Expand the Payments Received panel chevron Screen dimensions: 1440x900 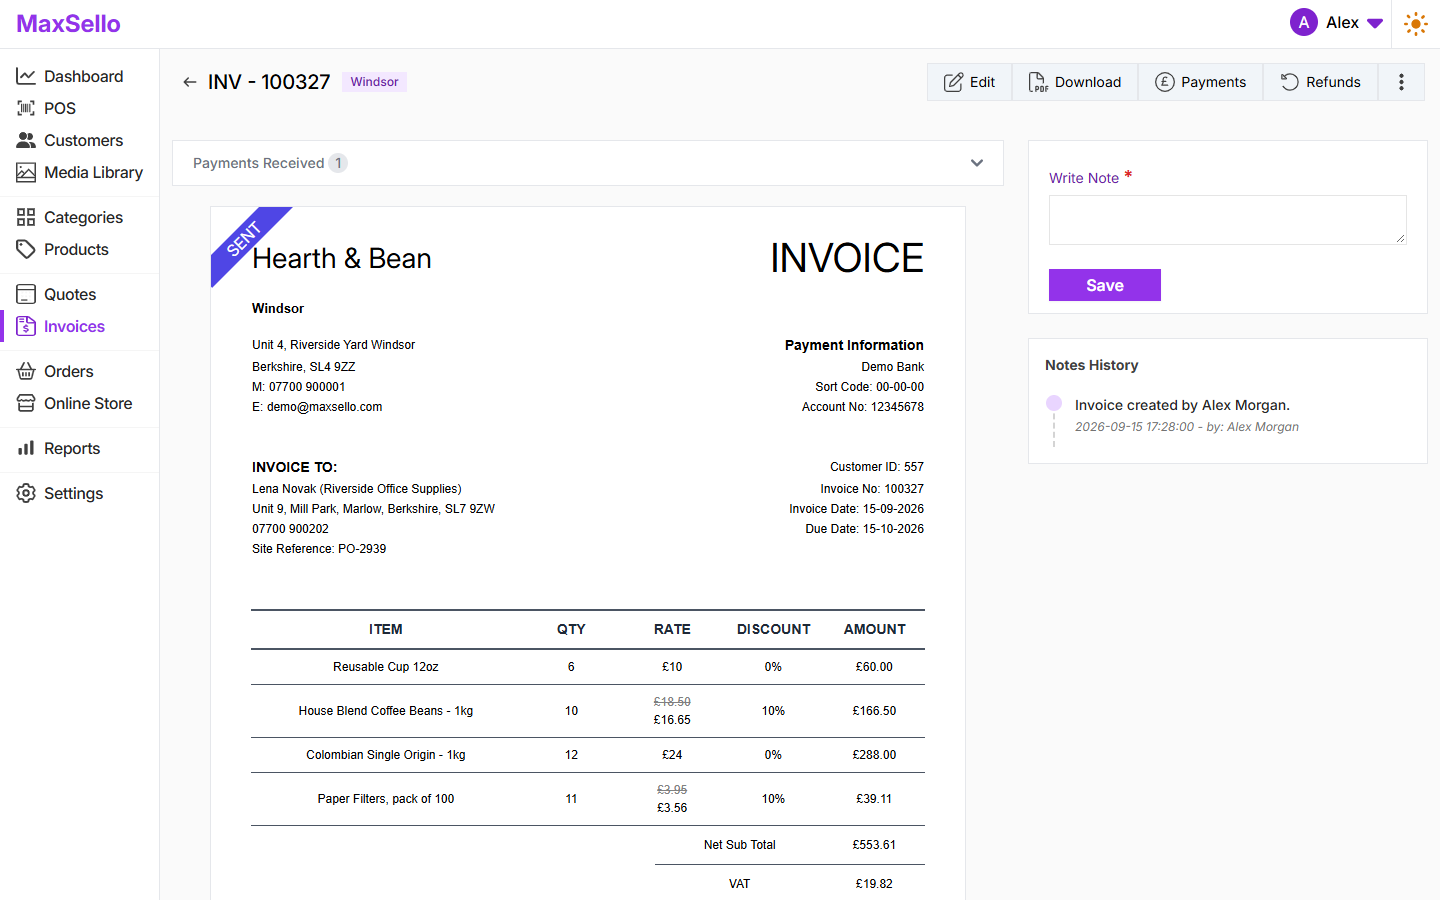pos(977,163)
